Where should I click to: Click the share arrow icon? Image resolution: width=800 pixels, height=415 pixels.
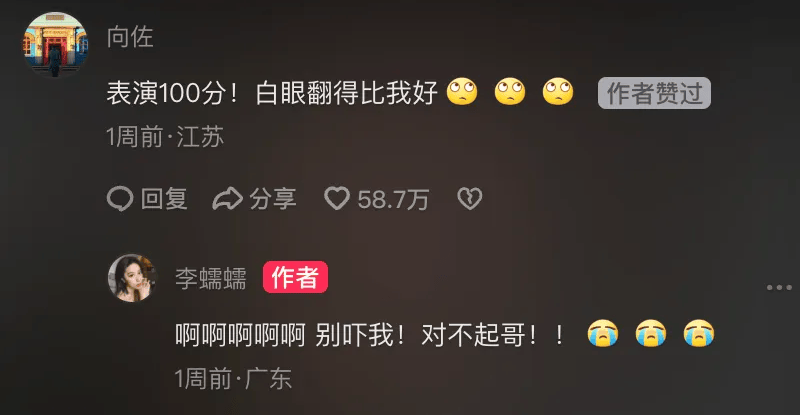pos(227,199)
